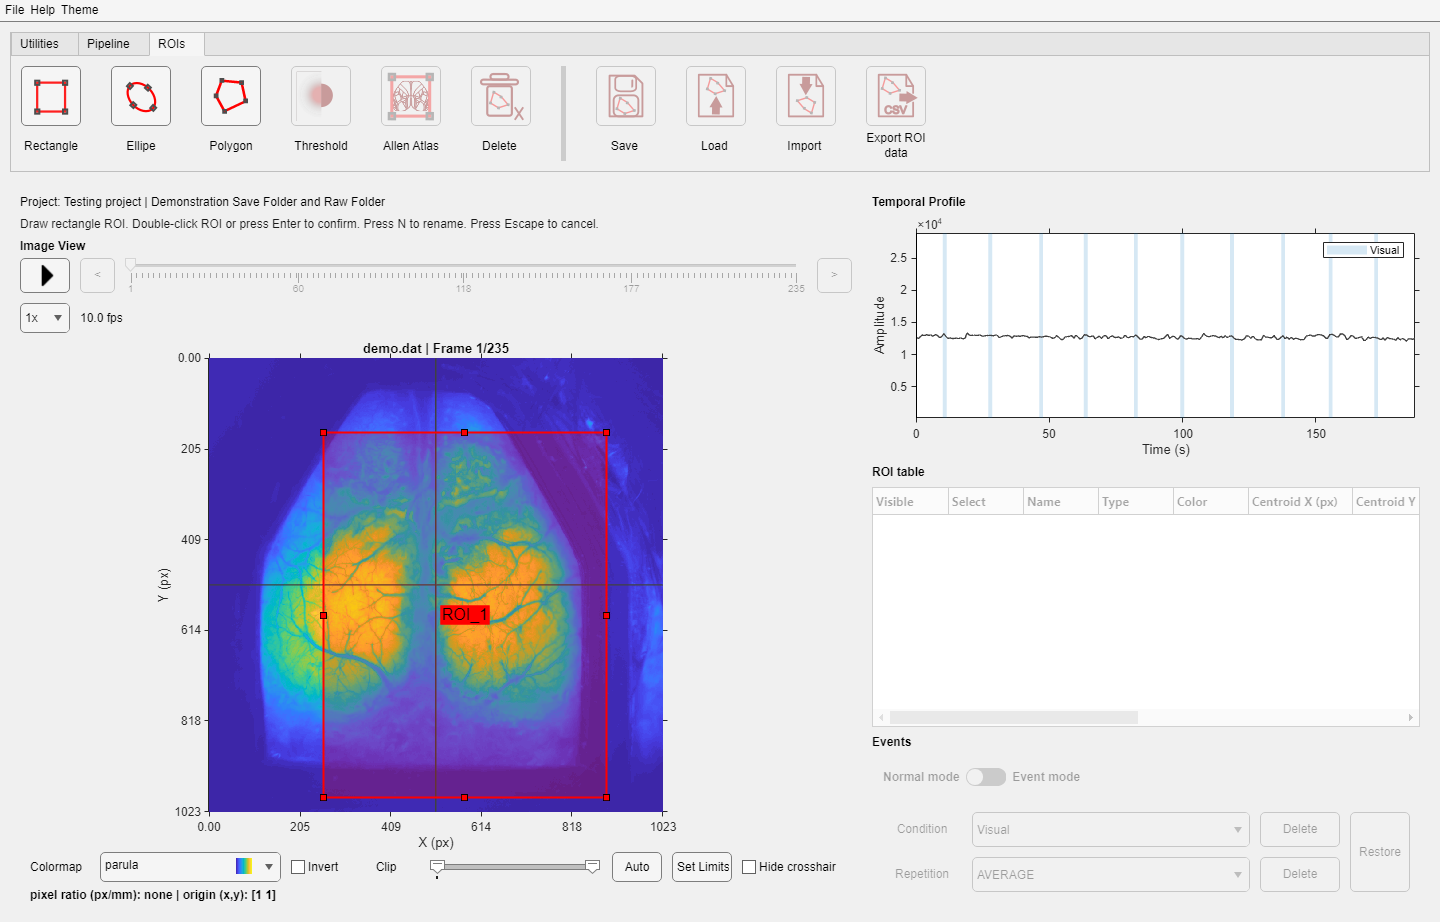Click the frame slider track
Viewport: 1440px width, 922px height.
click(x=463, y=266)
